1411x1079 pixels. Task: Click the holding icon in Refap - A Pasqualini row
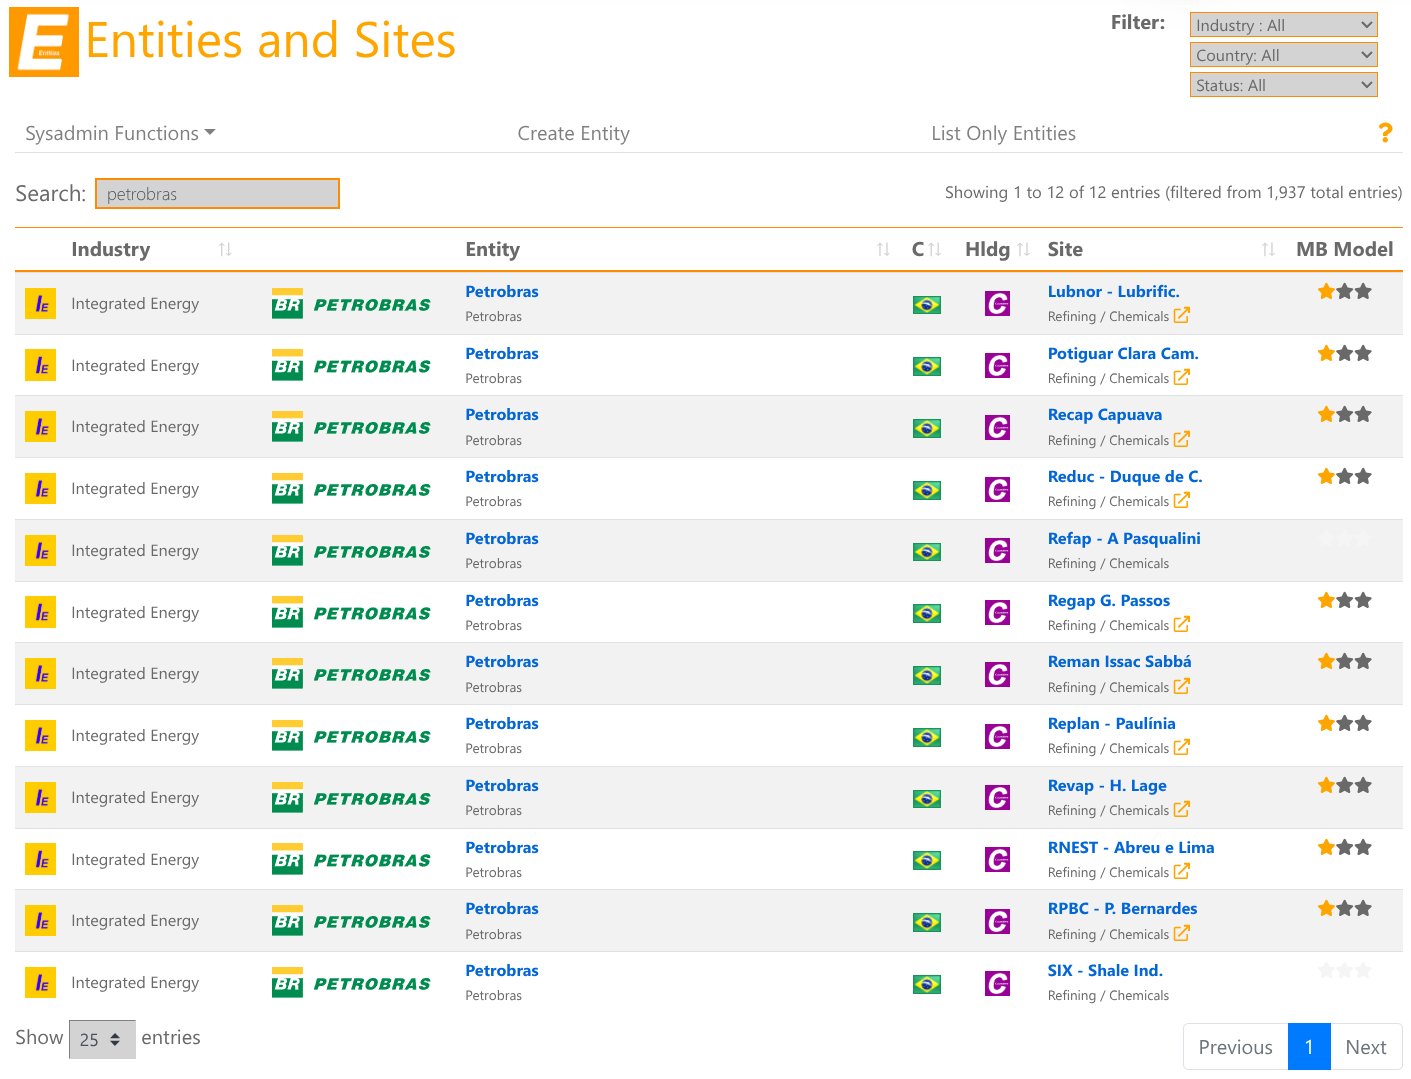997,550
